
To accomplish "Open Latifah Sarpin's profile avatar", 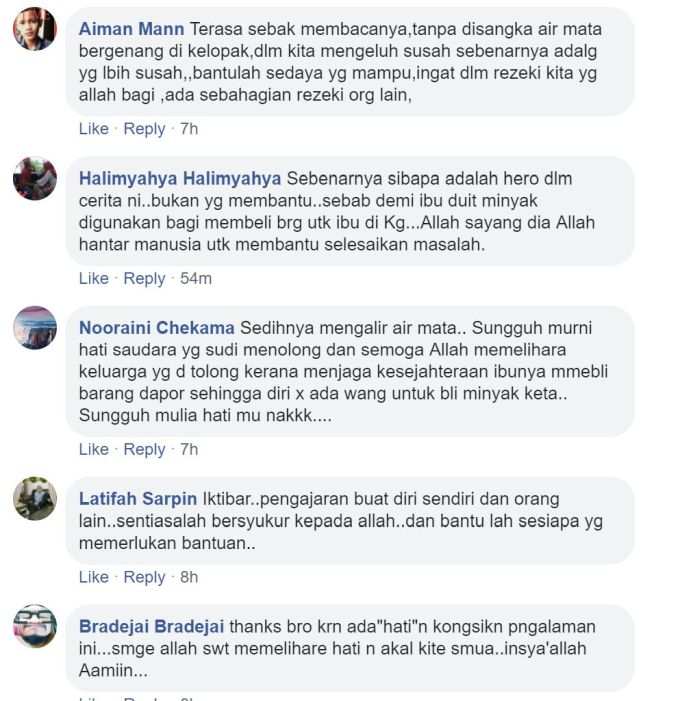I will coord(35,498).
